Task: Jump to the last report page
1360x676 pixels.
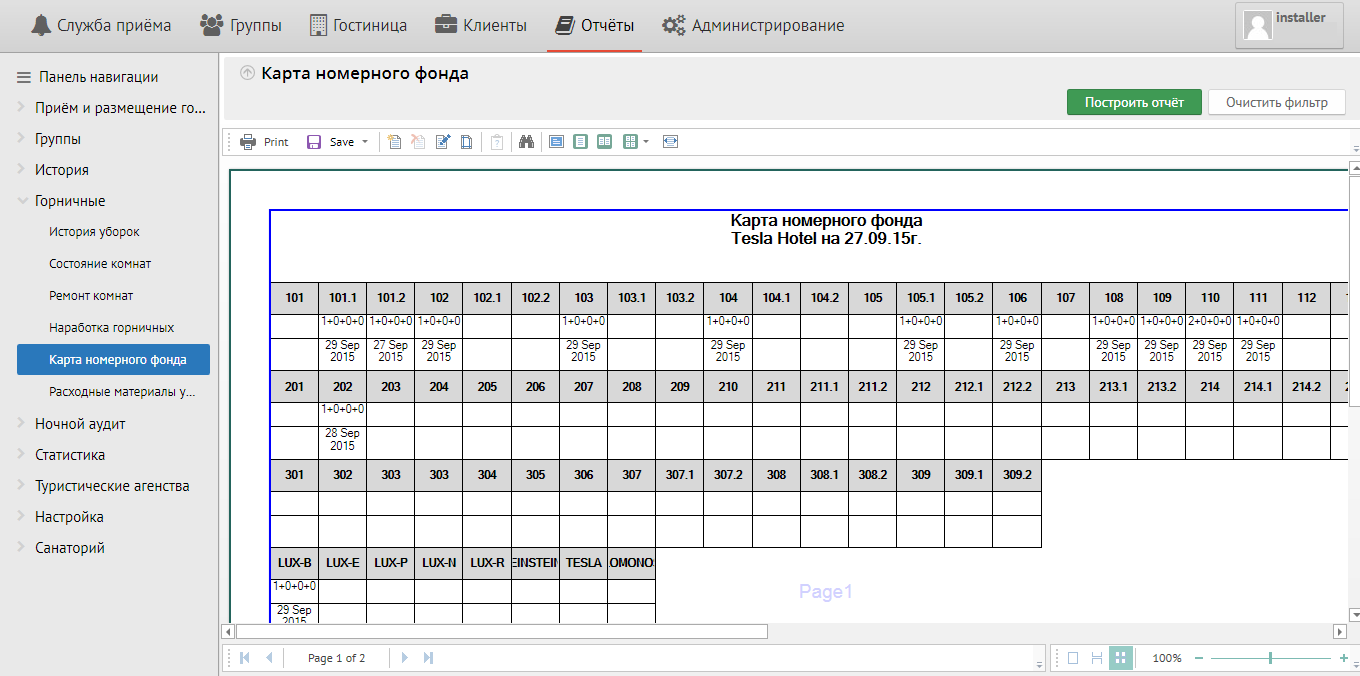Action: 429,658
